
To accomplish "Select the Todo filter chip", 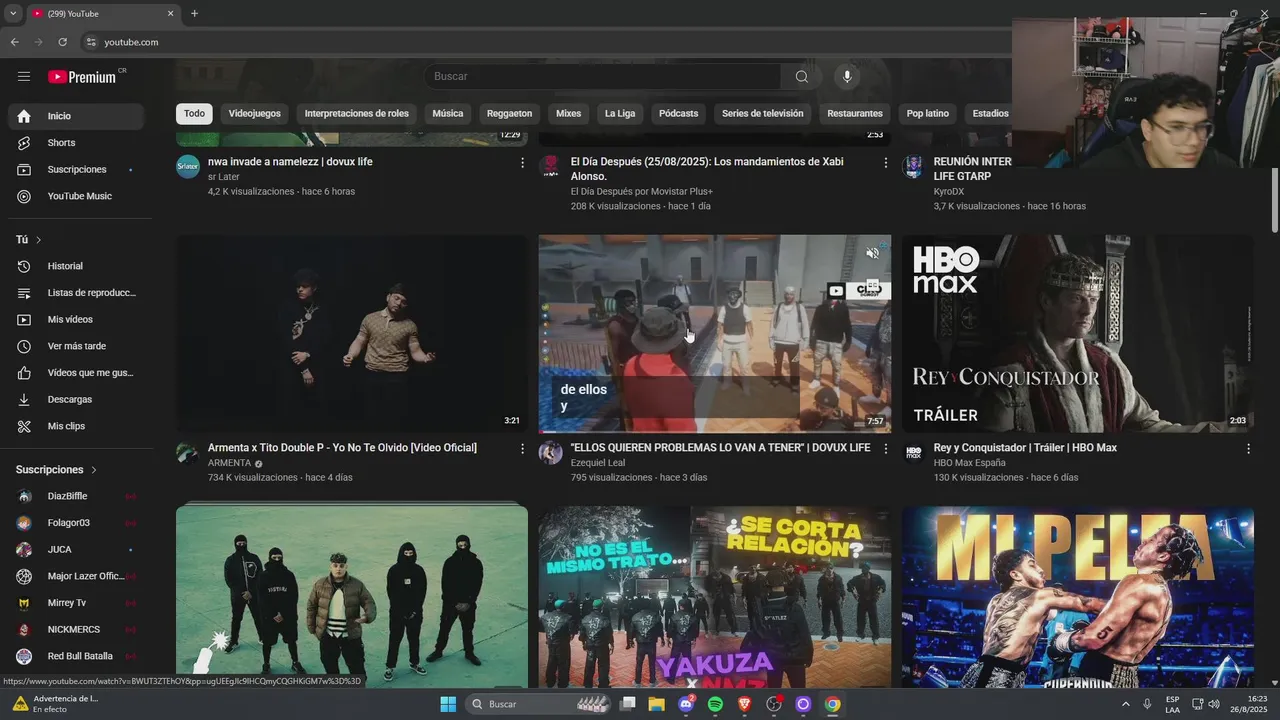I will pyautogui.click(x=194, y=114).
